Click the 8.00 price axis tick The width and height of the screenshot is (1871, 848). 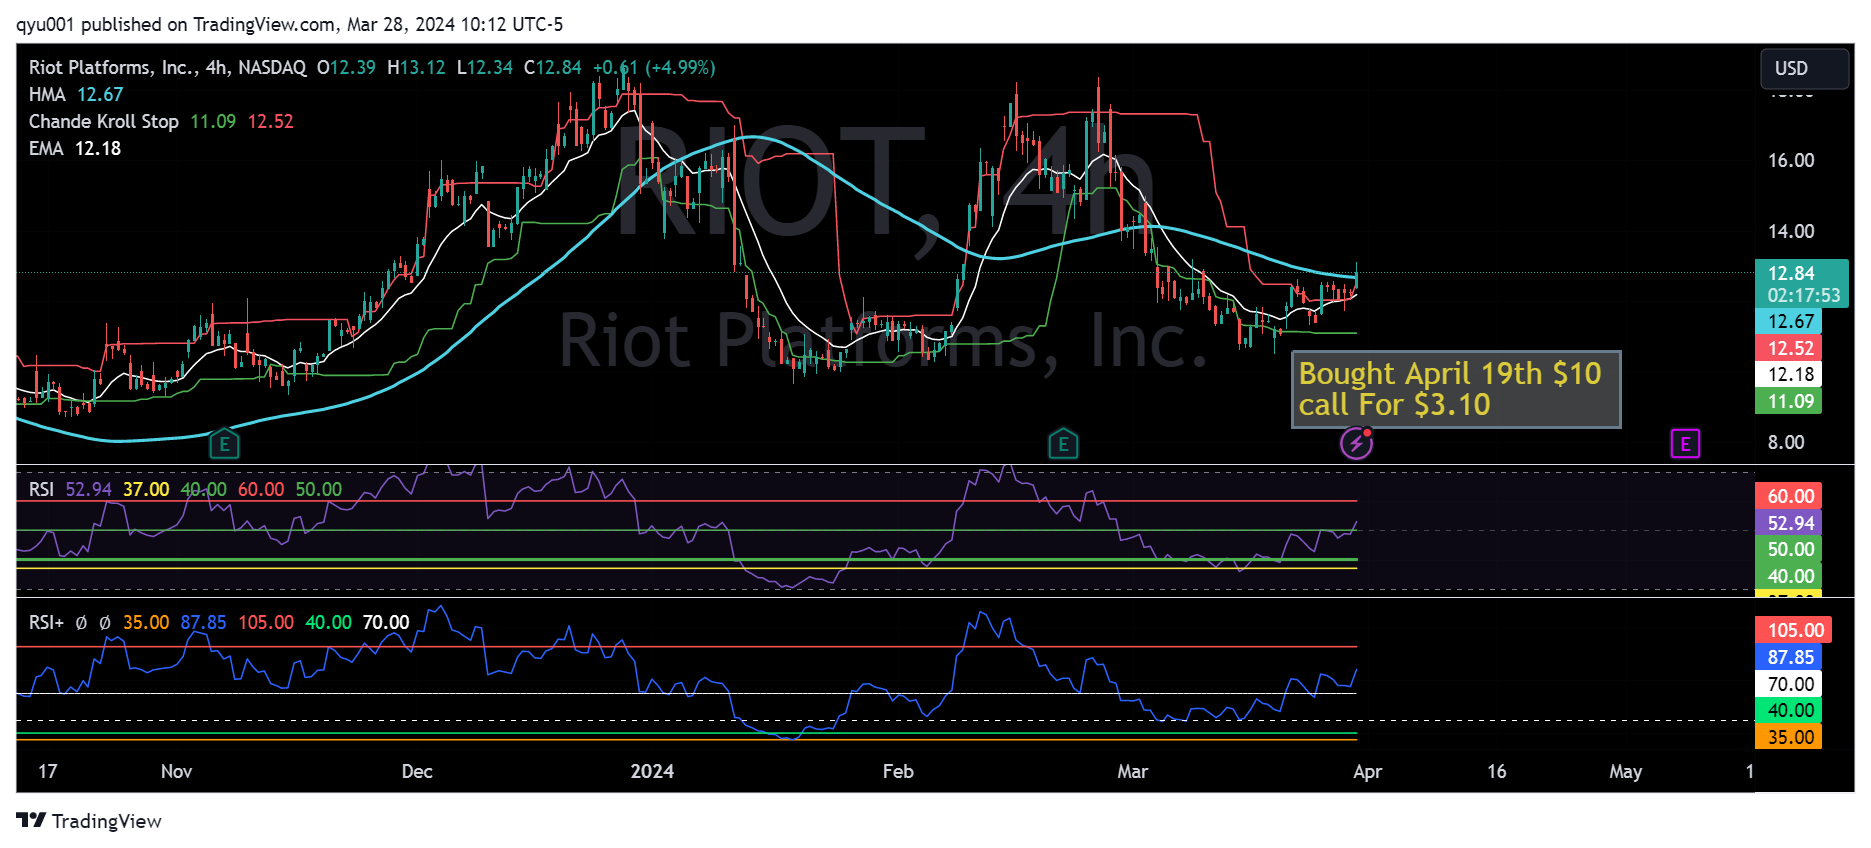pos(1786,442)
